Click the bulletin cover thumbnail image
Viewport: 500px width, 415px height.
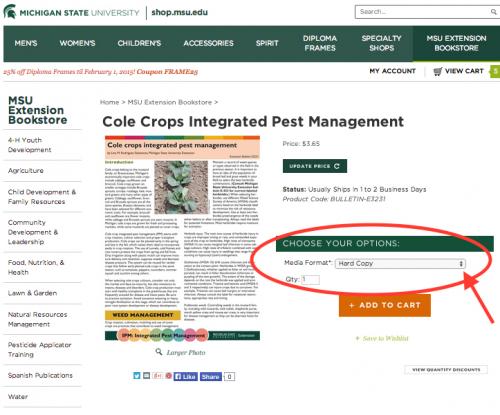[x=182, y=238]
